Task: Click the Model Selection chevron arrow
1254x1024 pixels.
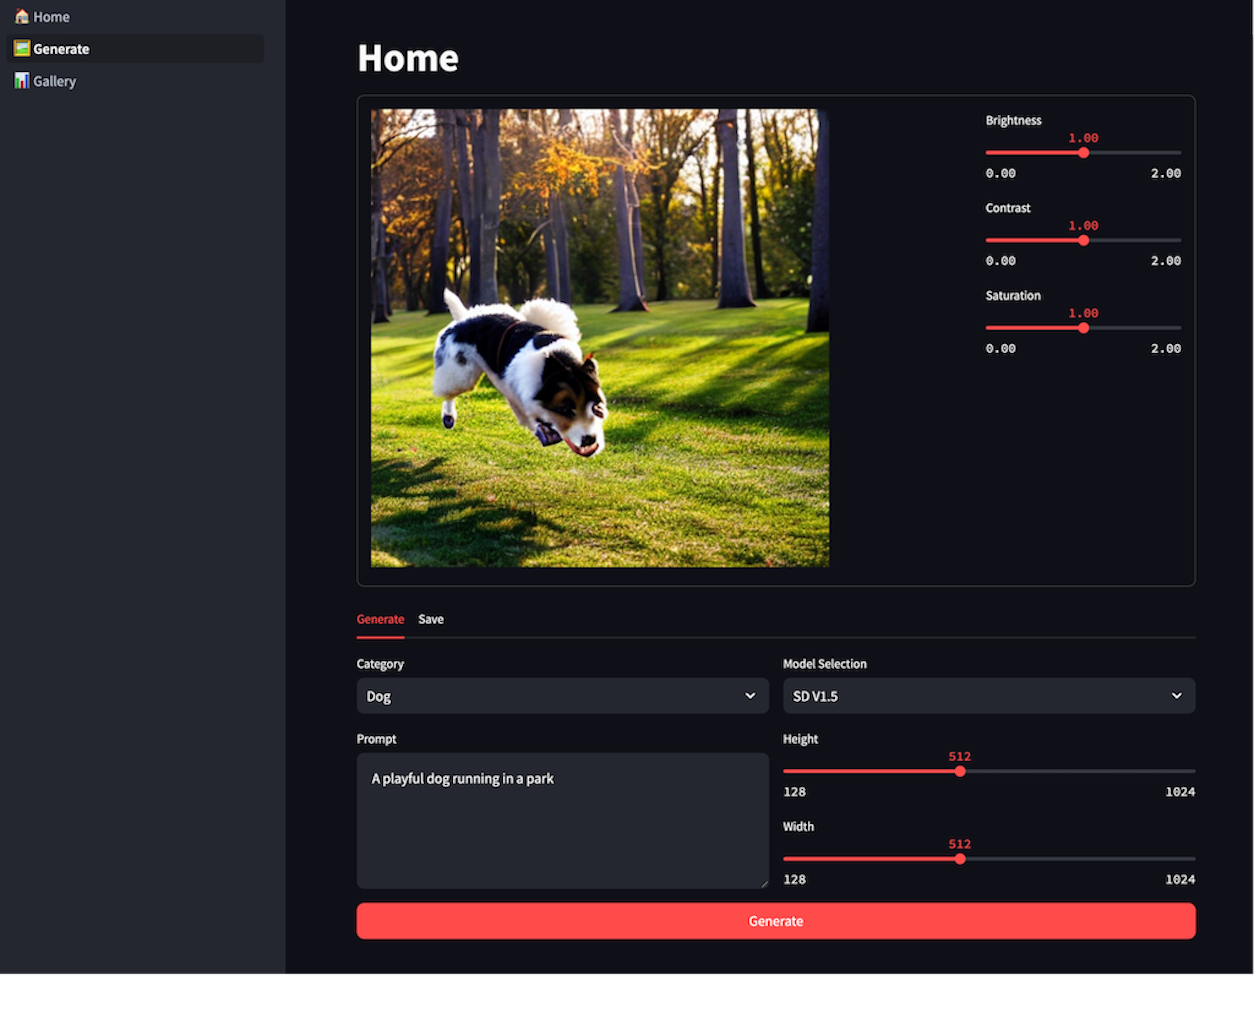Action: tap(1176, 696)
